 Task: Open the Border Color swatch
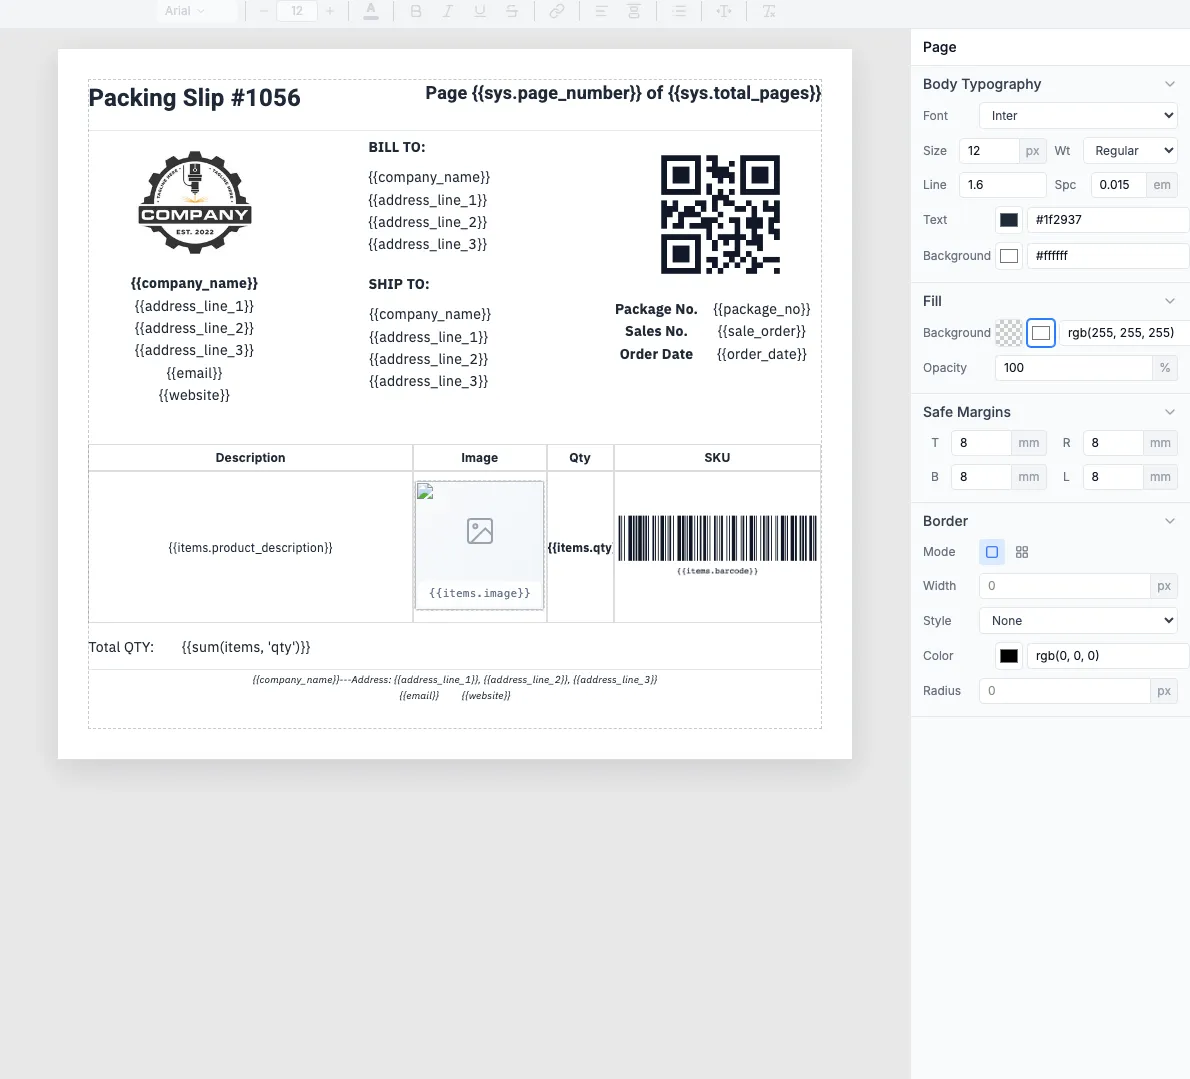click(x=1008, y=655)
